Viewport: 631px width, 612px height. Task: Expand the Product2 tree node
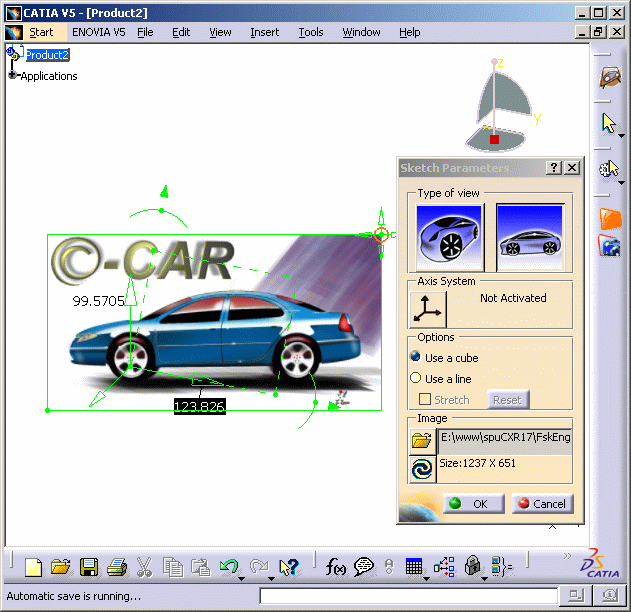pos(12,55)
